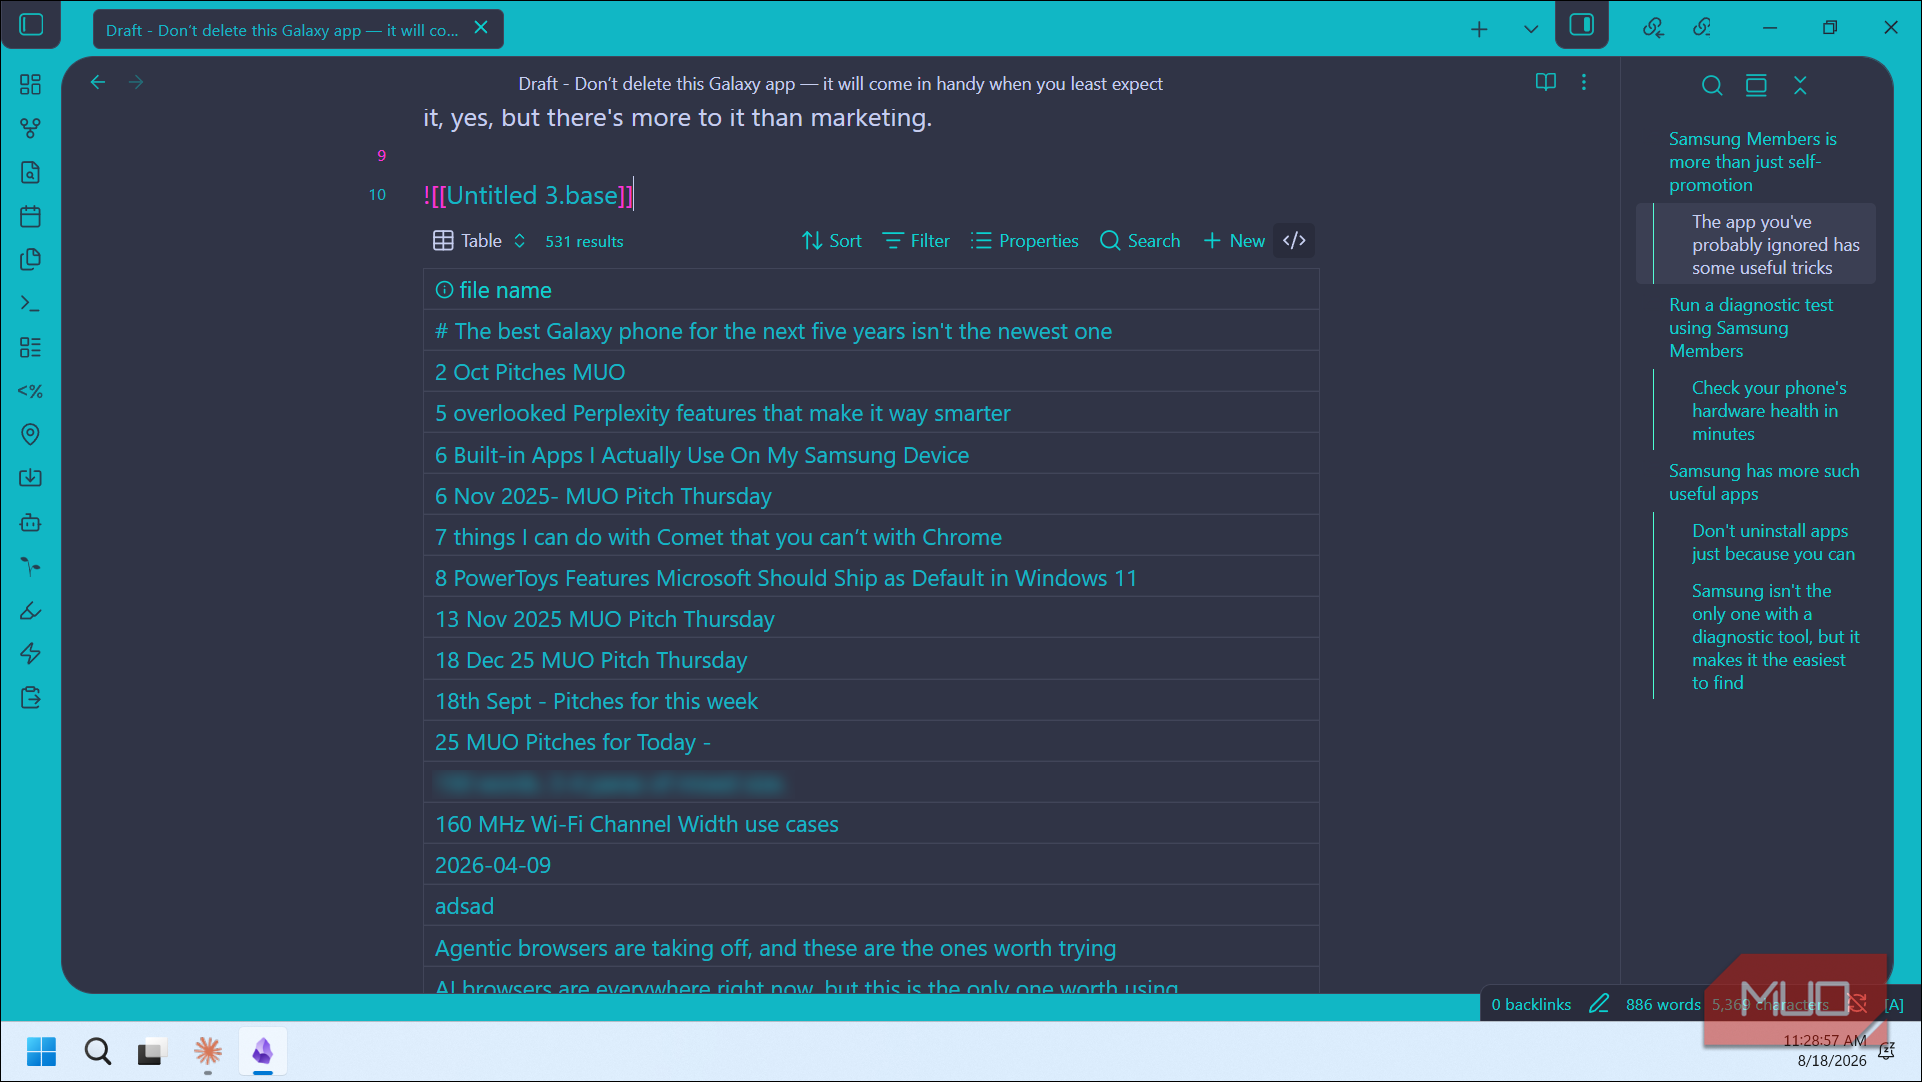The image size is (1922, 1082).
Task: Open graph view from ribbon
Action: 31,128
